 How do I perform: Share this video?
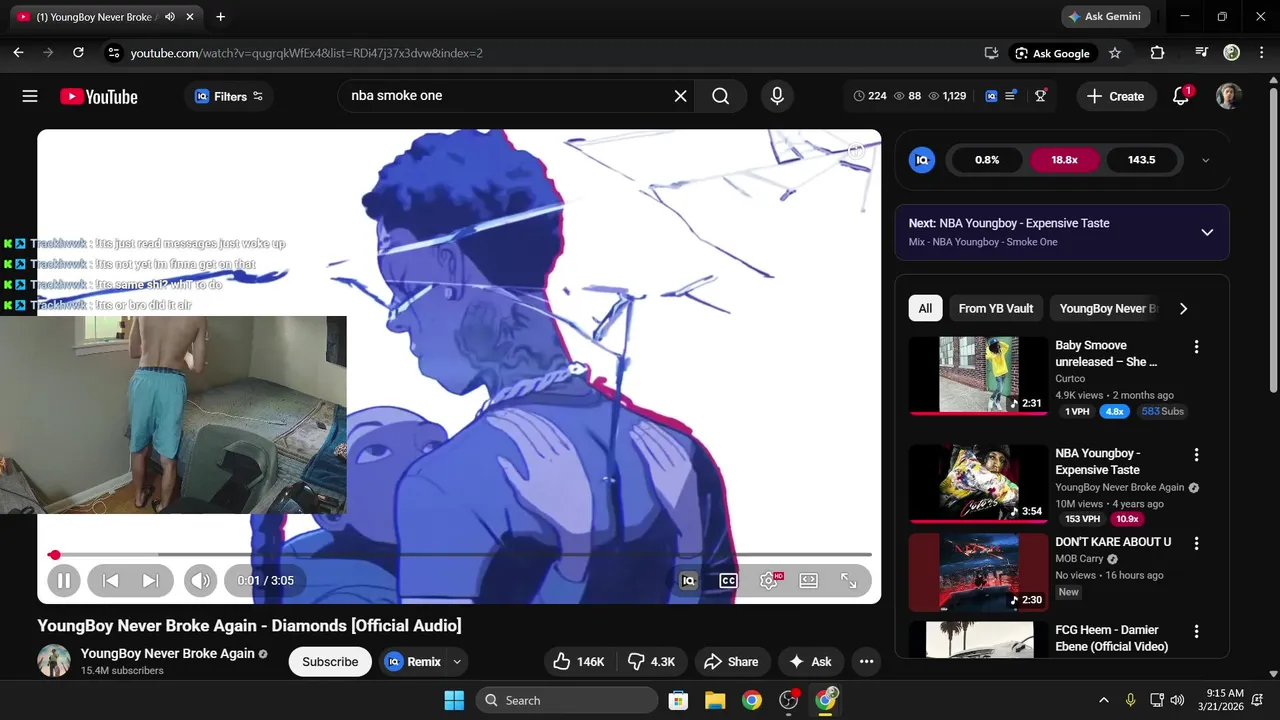pos(731,662)
